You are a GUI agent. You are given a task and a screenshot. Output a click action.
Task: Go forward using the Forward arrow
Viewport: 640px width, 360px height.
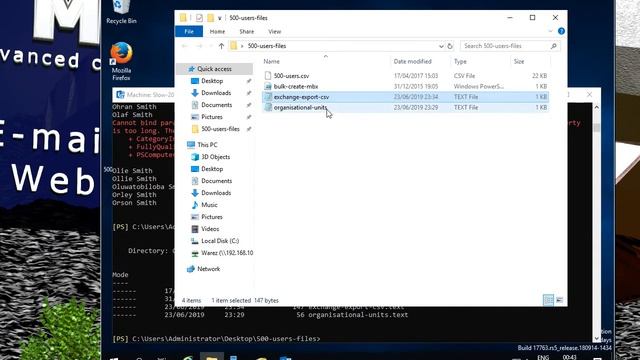199,46
